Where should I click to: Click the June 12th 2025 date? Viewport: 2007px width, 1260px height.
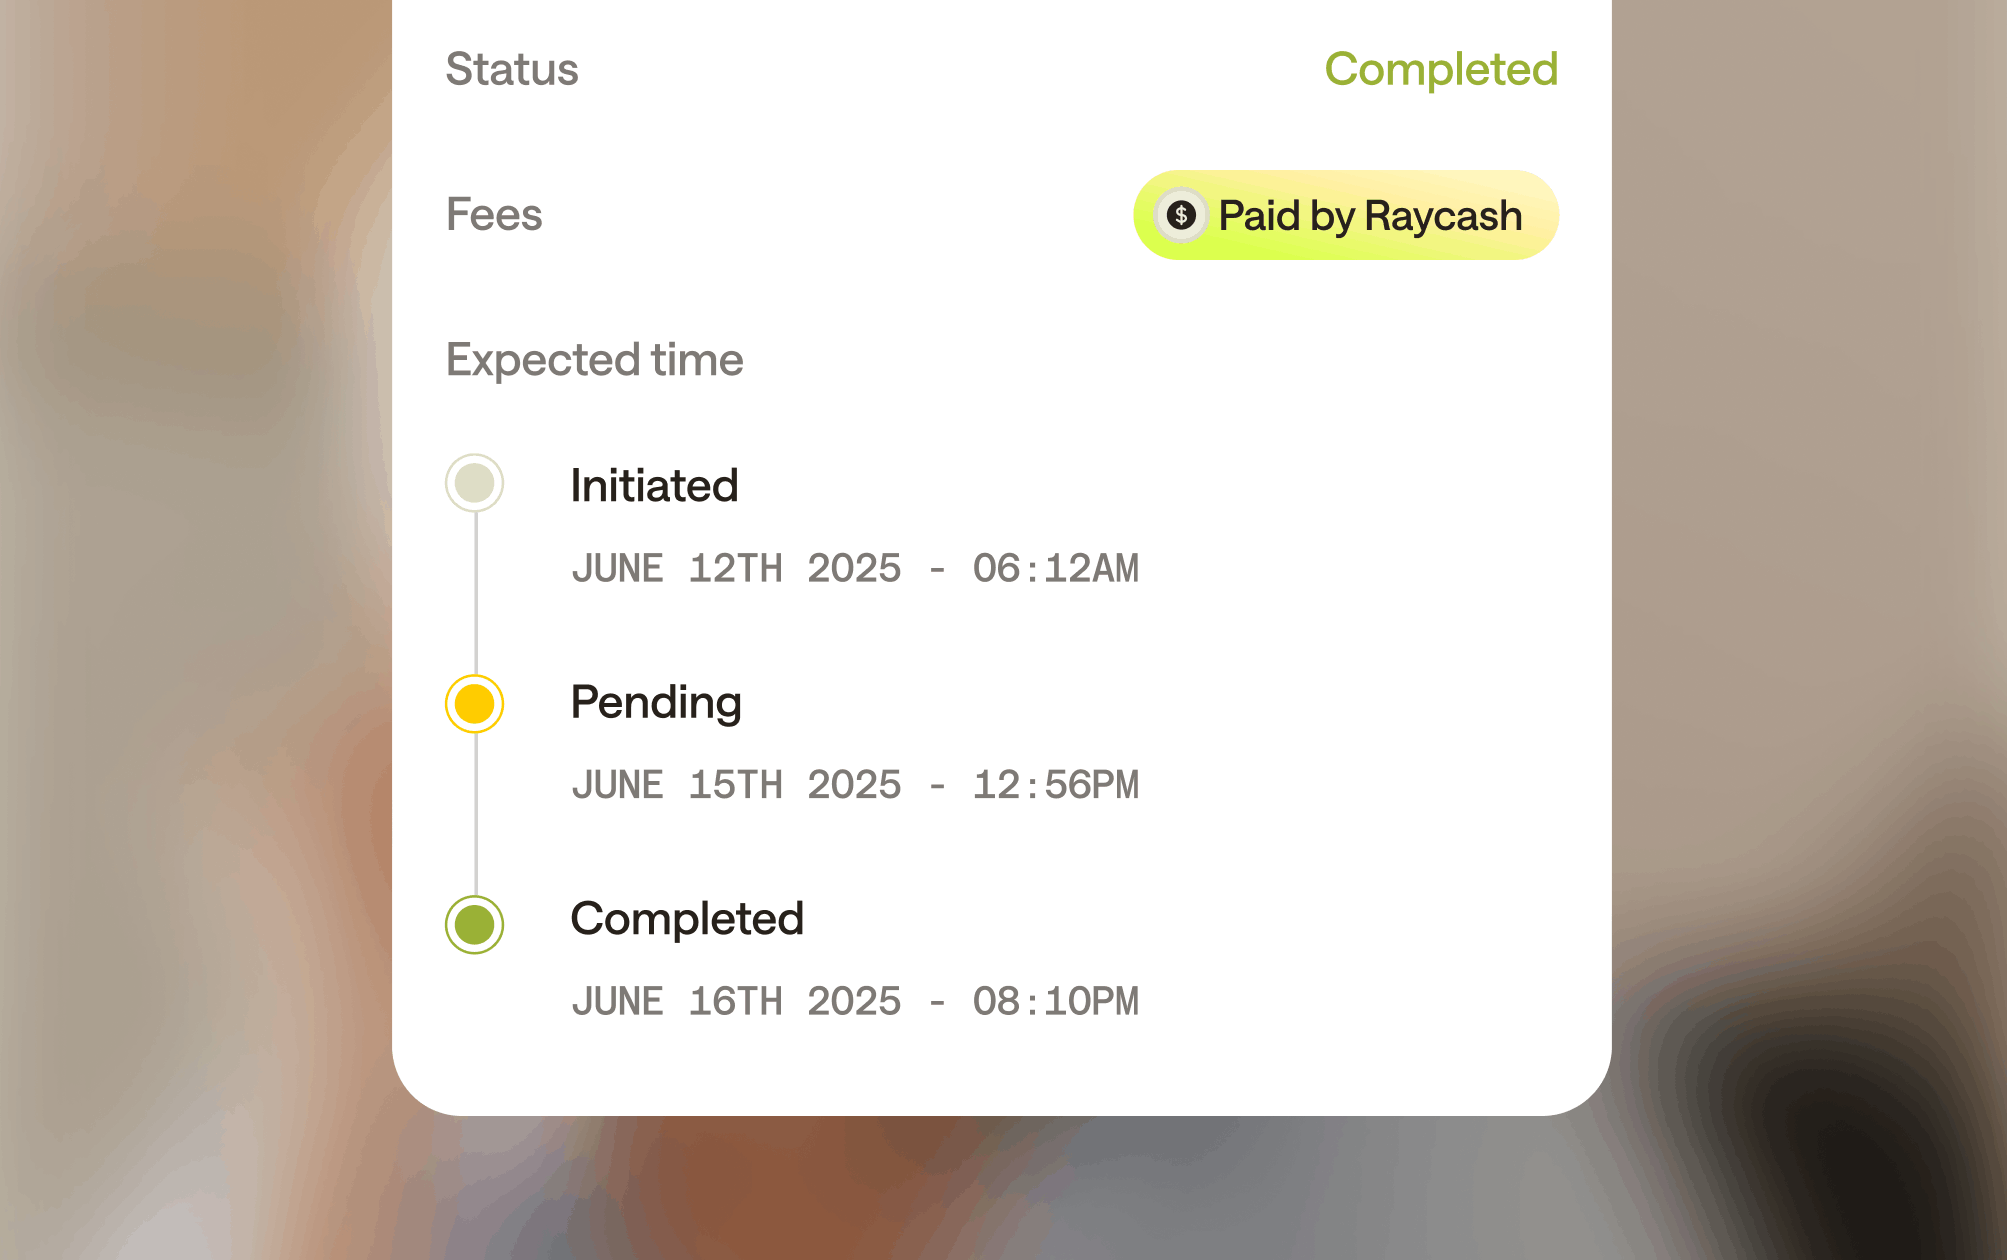tap(736, 569)
